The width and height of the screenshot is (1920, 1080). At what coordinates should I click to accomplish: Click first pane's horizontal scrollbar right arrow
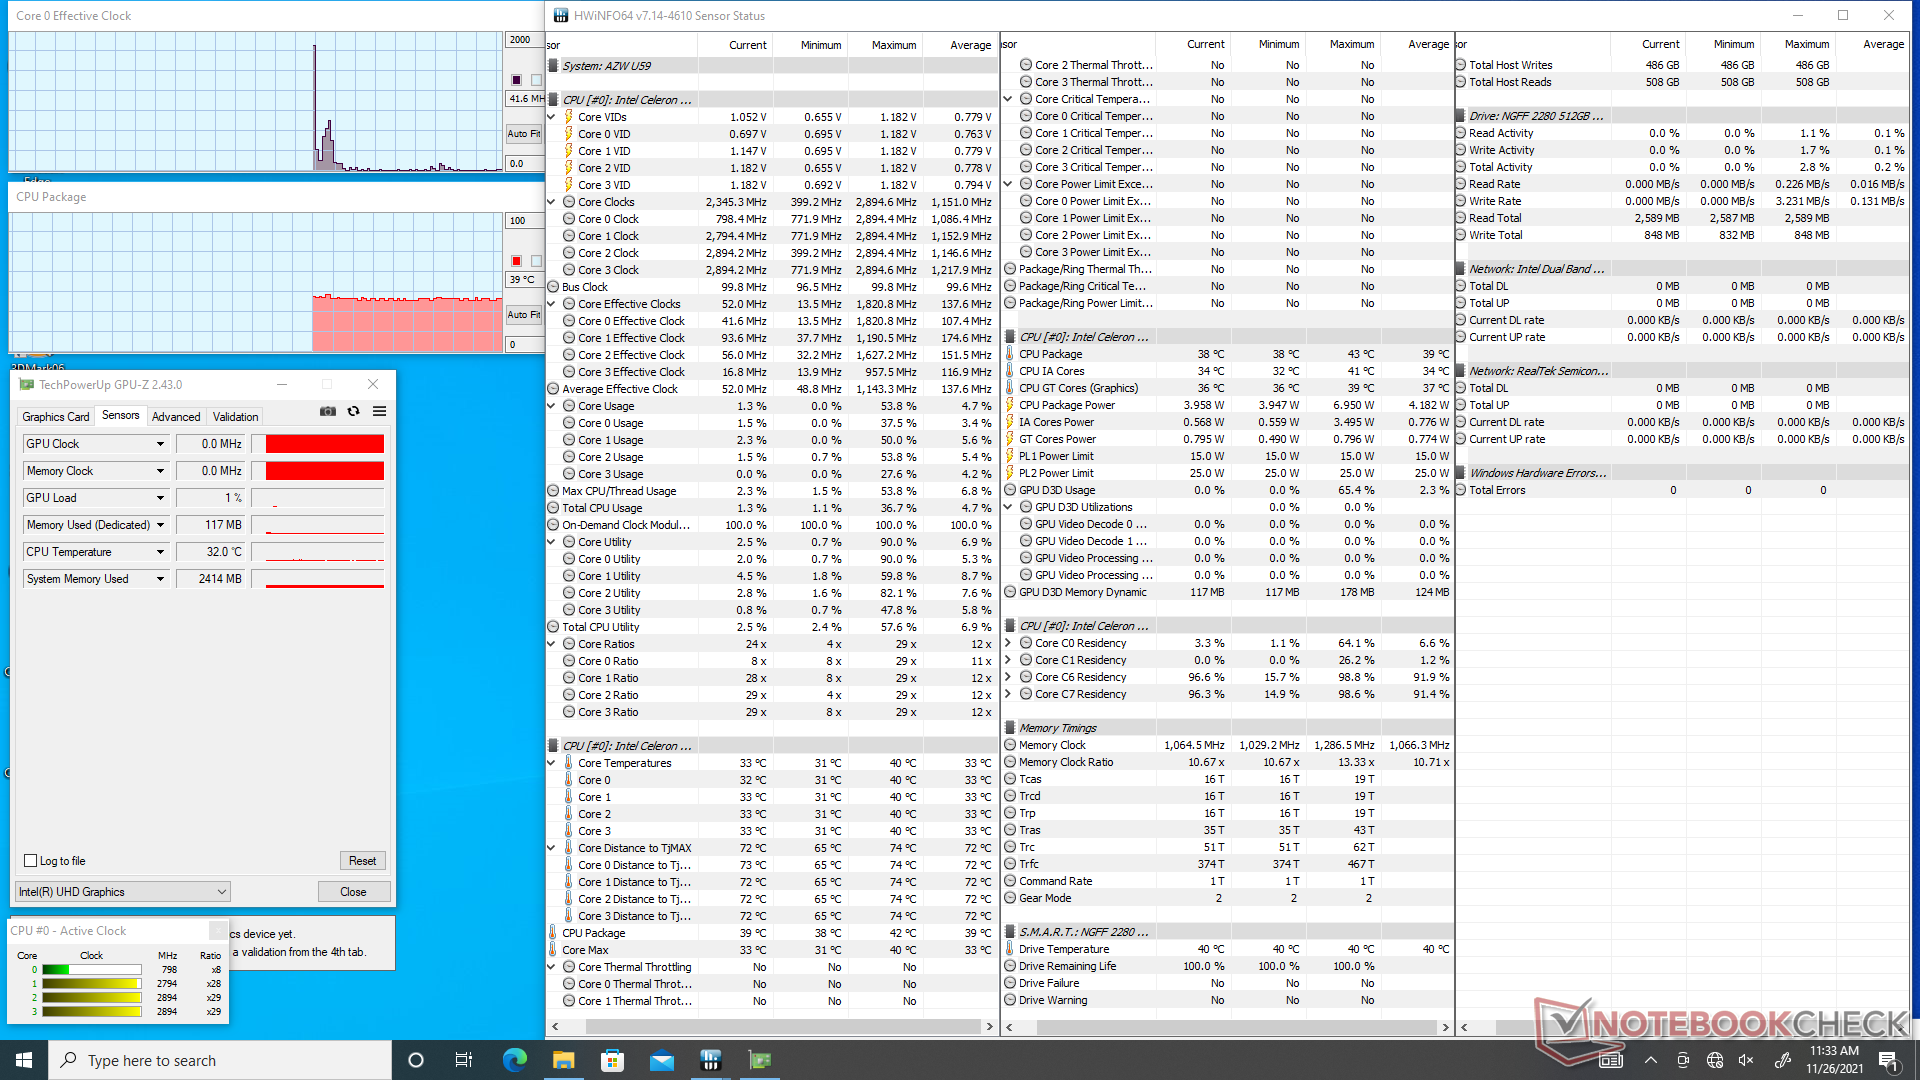point(989,1027)
